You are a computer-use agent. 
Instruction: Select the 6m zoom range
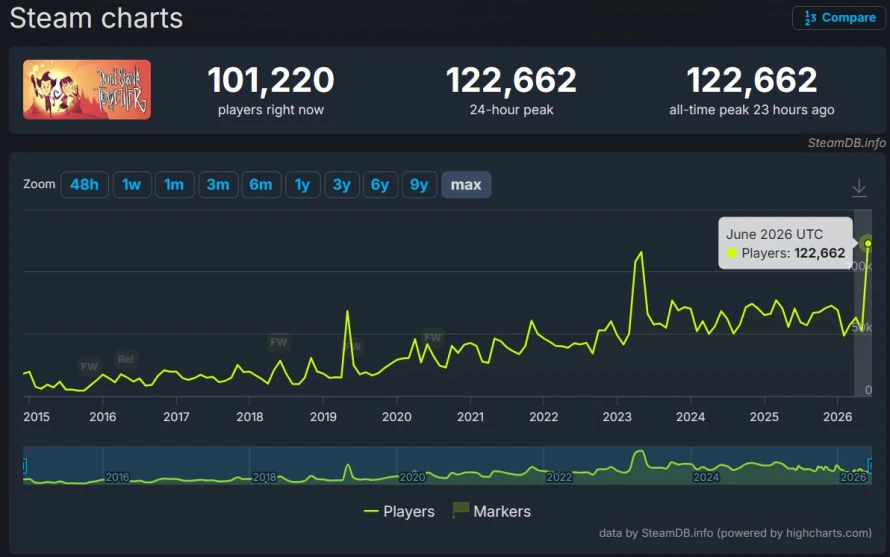[x=261, y=185]
